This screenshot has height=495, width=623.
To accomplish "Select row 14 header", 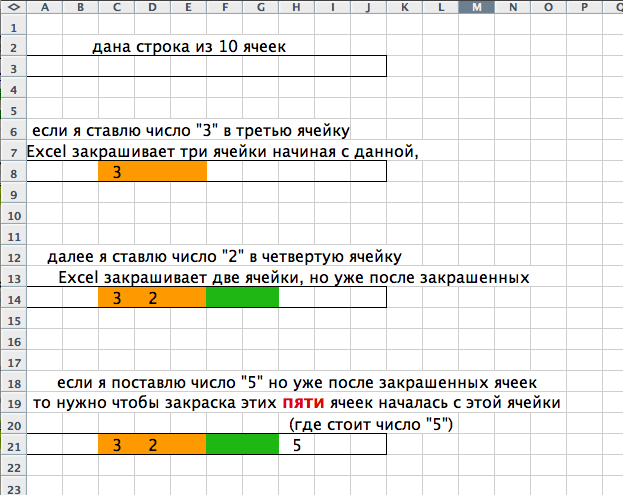I will pyautogui.click(x=11, y=298).
